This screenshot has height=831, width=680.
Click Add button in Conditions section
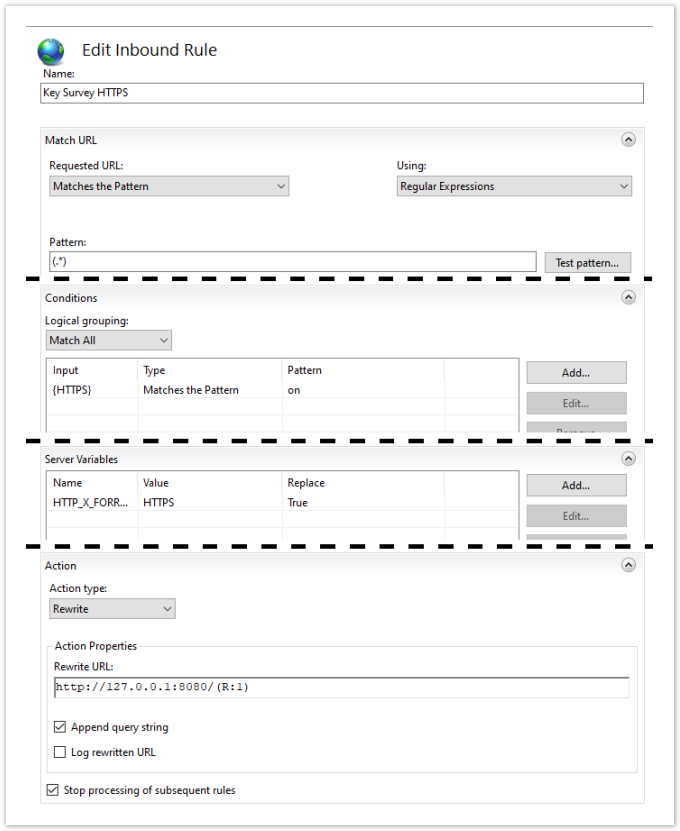click(576, 373)
